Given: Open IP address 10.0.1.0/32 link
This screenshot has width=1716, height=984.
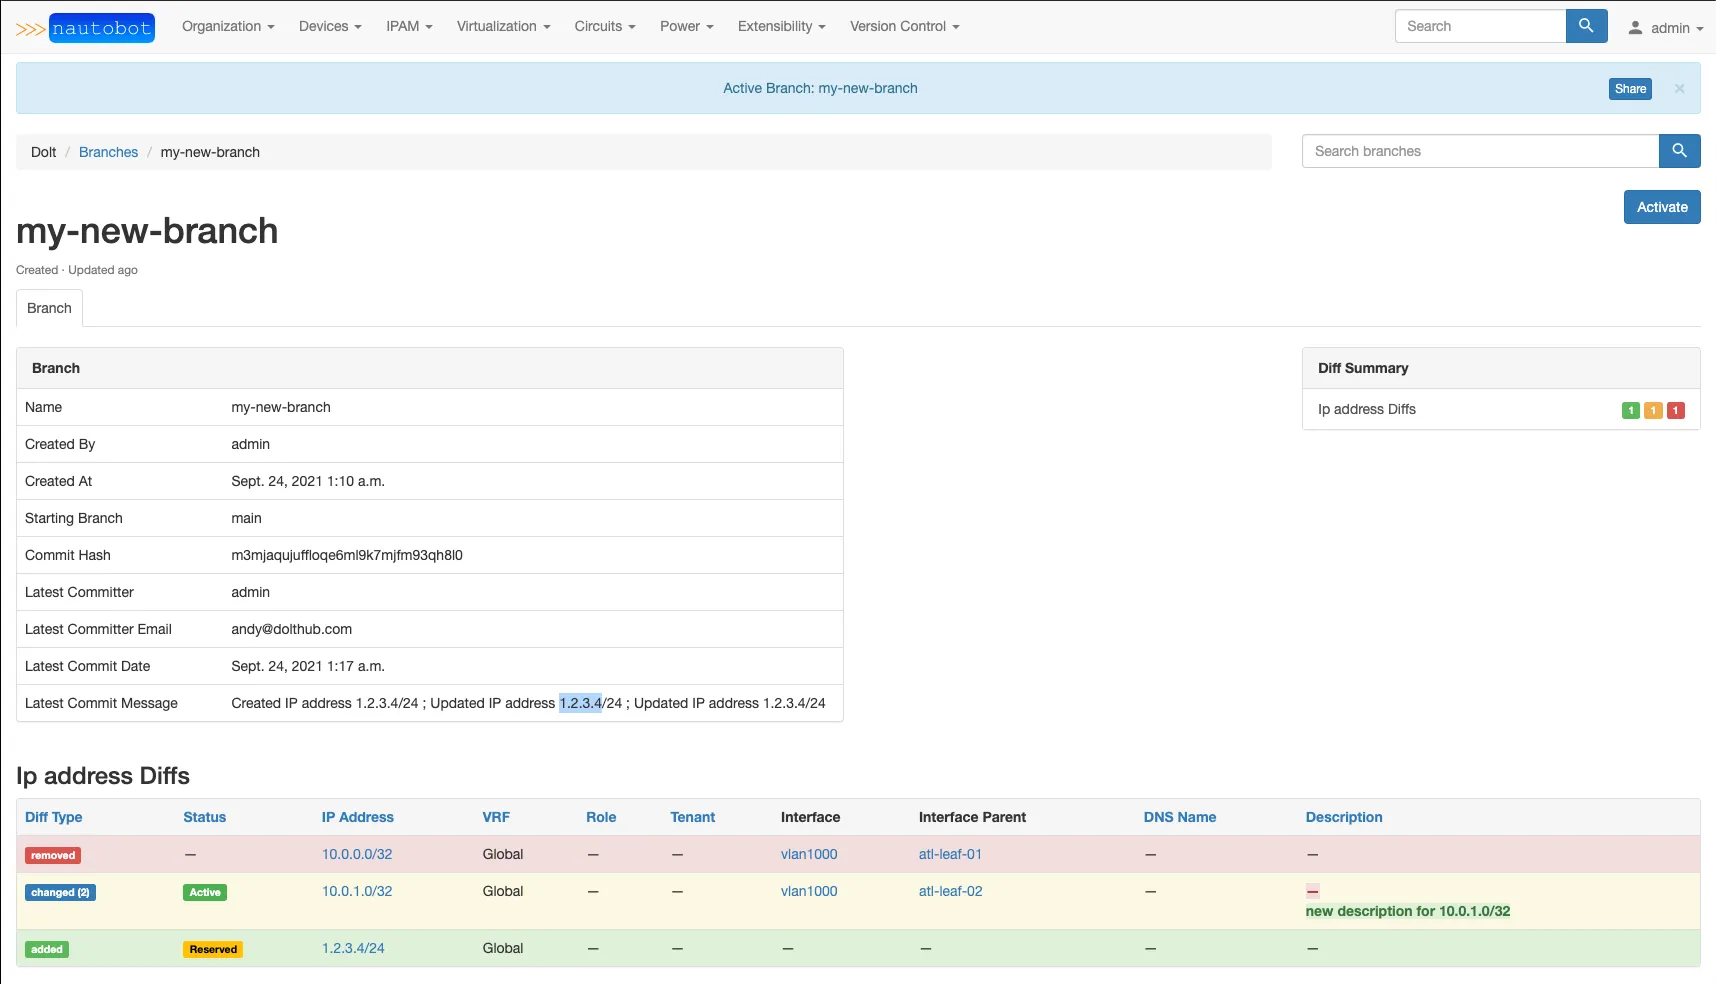Looking at the screenshot, I should (357, 891).
